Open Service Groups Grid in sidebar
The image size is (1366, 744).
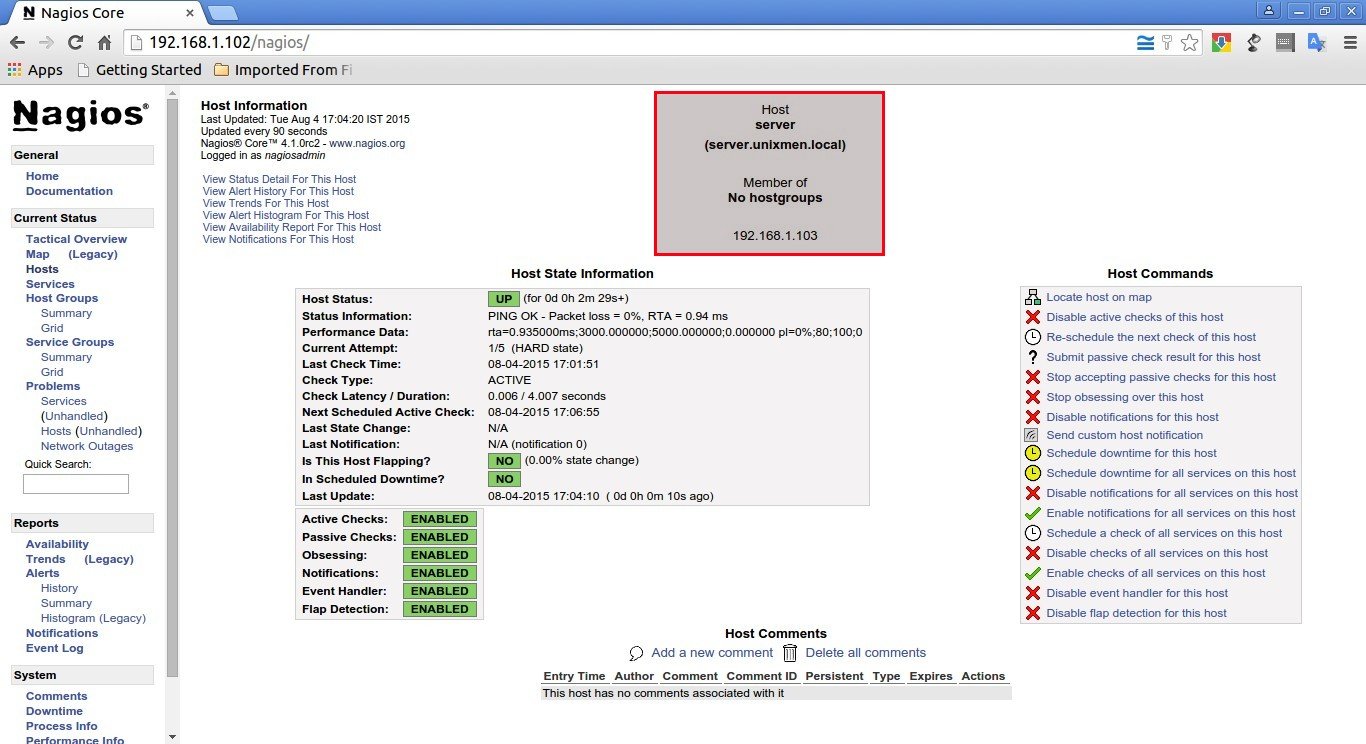pos(52,372)
